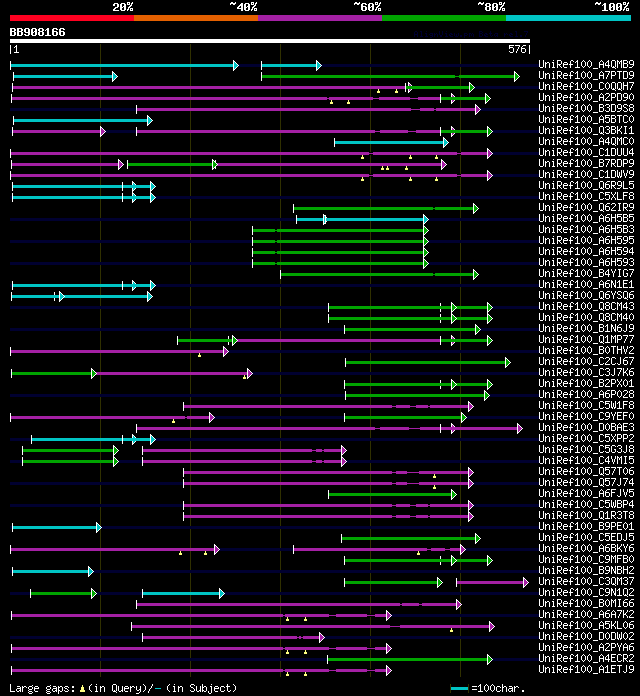Select the UniRef100_A6H594 label

586,251
